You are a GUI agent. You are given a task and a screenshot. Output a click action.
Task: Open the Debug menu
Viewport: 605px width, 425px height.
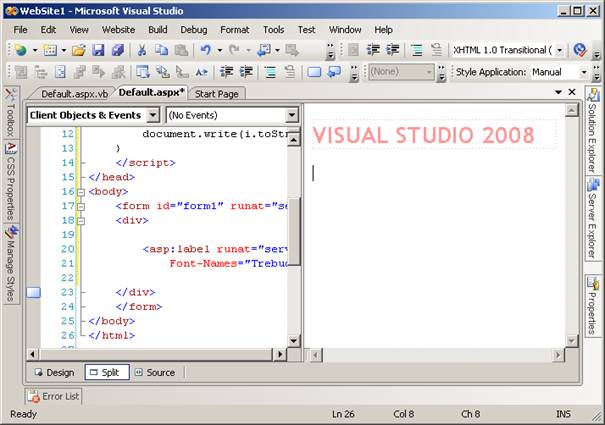(194, 30)
